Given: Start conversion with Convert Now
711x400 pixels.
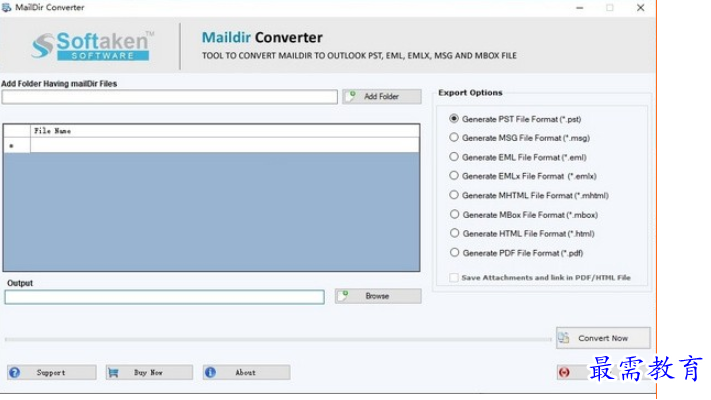Looking at the screenshot, I should [603, 338].
